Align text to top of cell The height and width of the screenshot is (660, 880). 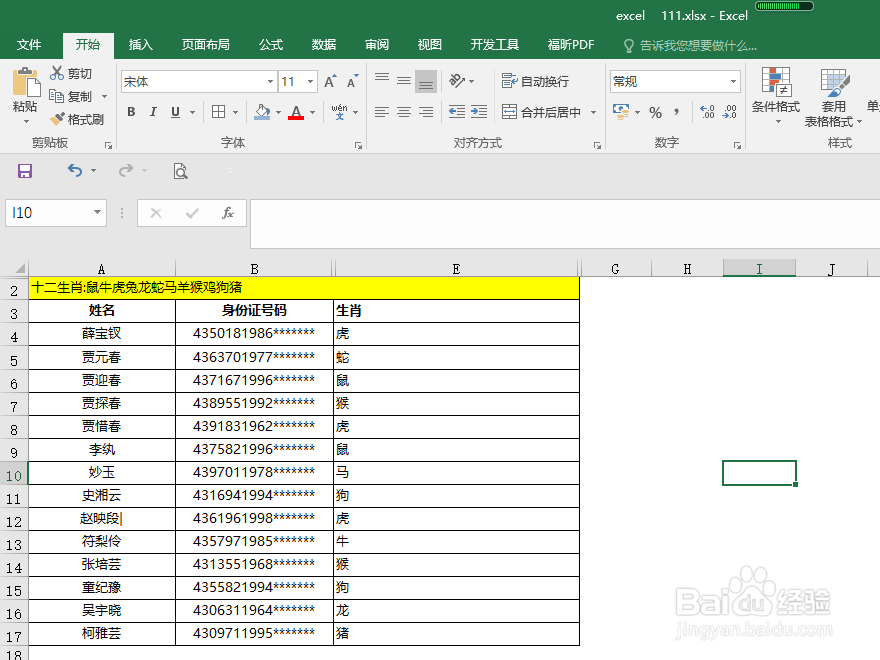pos(382,81)
